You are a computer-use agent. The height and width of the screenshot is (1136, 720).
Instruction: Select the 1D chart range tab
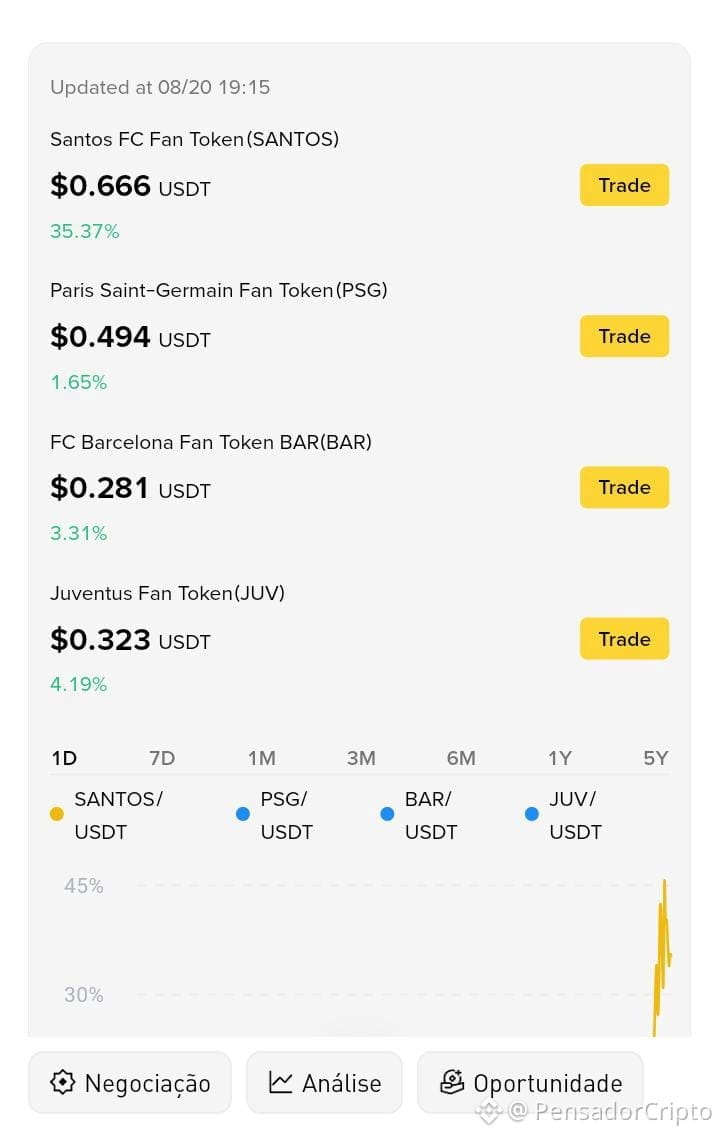click(64, 758)
